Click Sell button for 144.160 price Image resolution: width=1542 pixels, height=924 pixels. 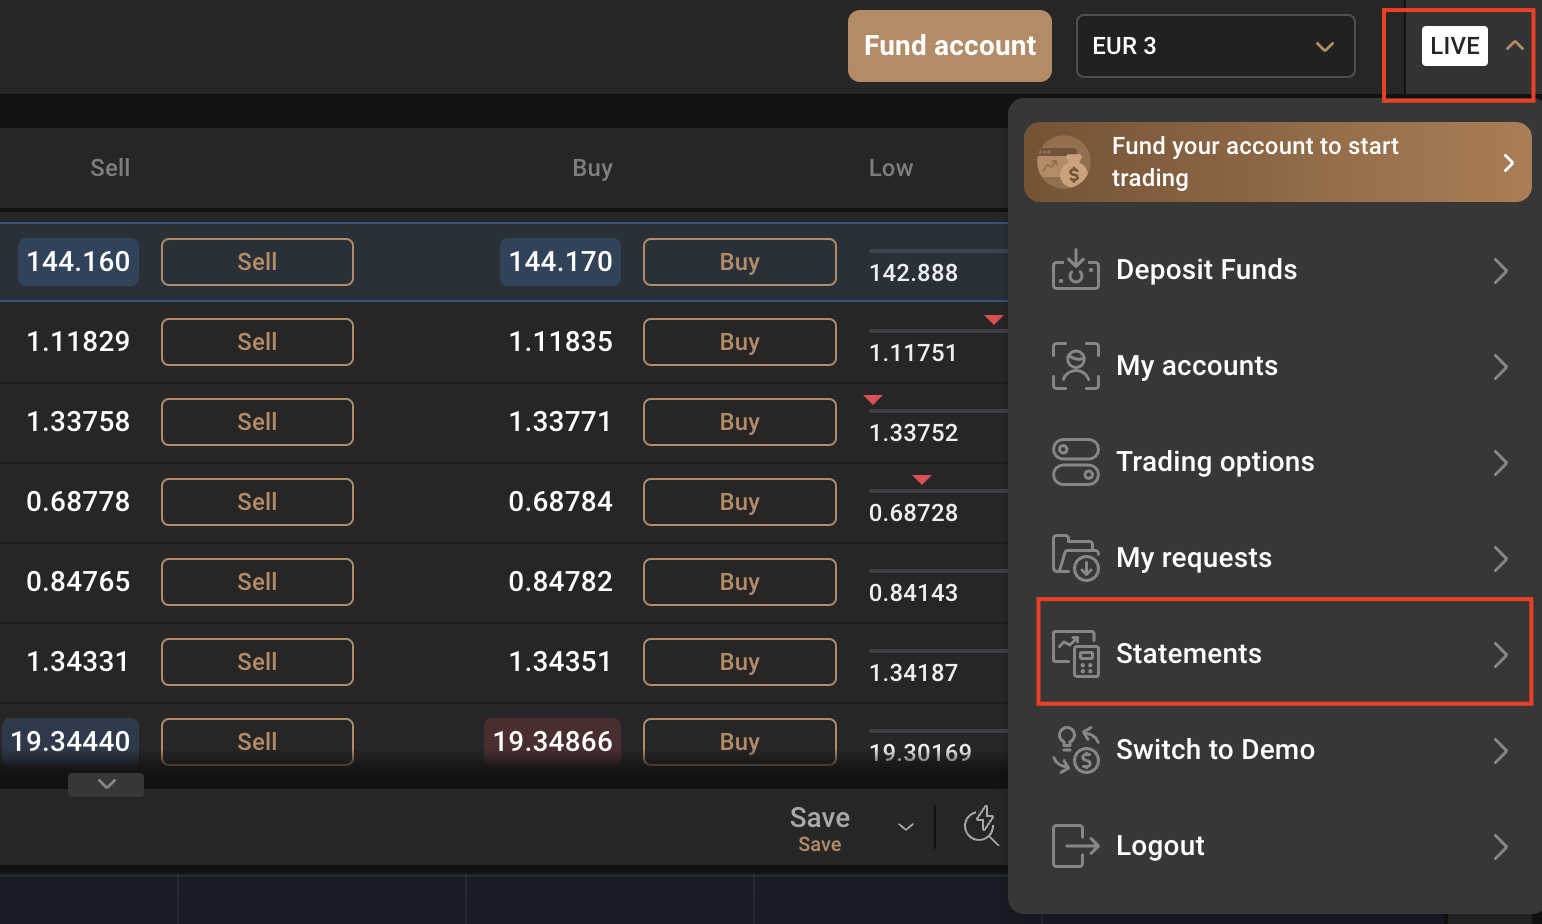[x=257, y=262]
